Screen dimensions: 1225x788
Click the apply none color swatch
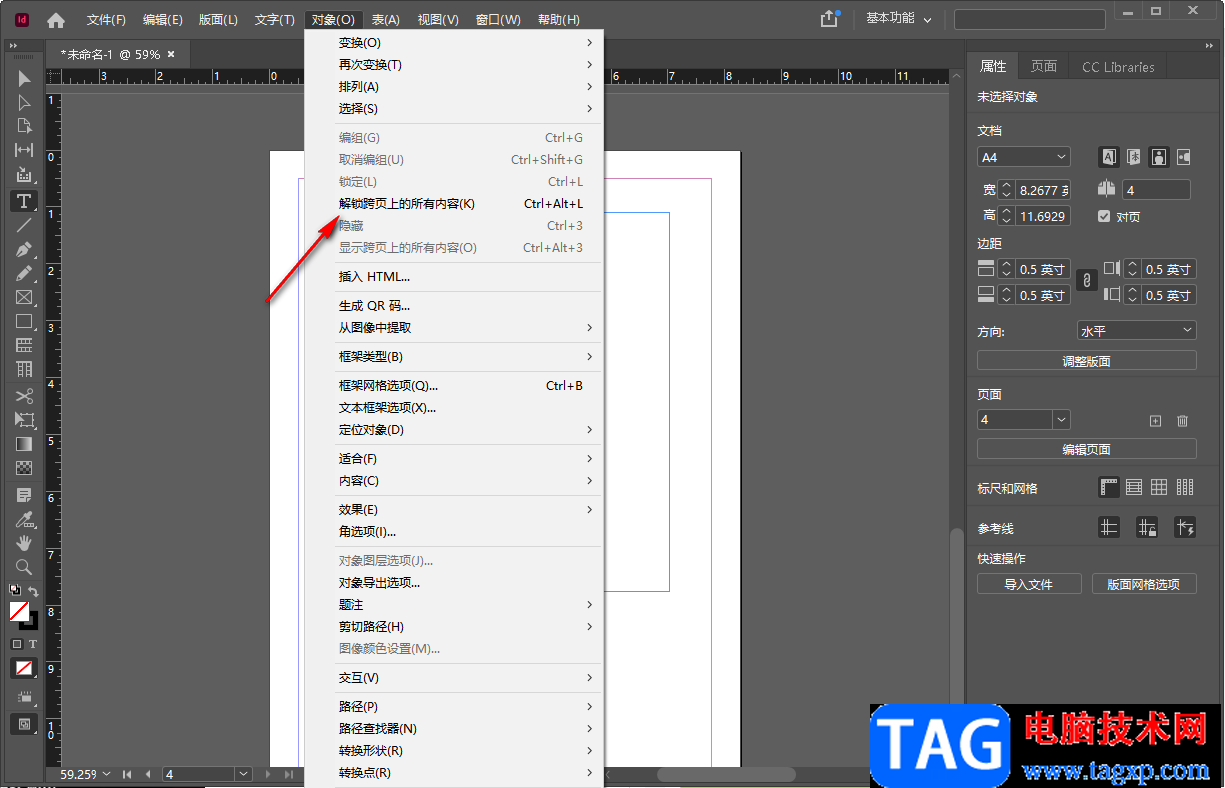[x=24, y=667]
